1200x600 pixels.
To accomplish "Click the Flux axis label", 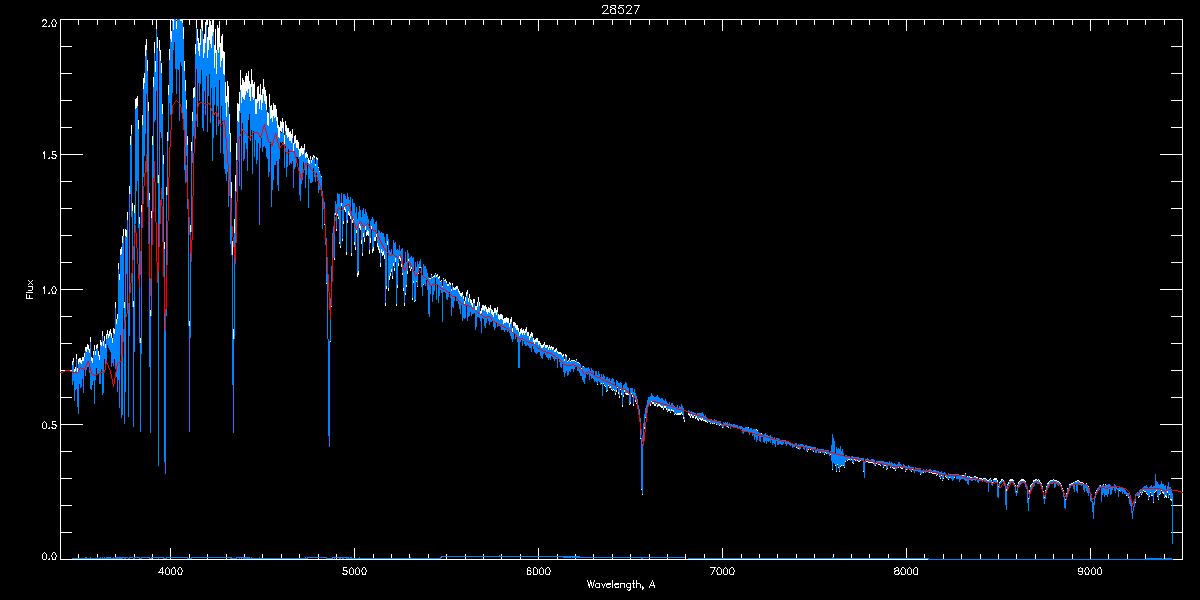I will pos(30,289).
